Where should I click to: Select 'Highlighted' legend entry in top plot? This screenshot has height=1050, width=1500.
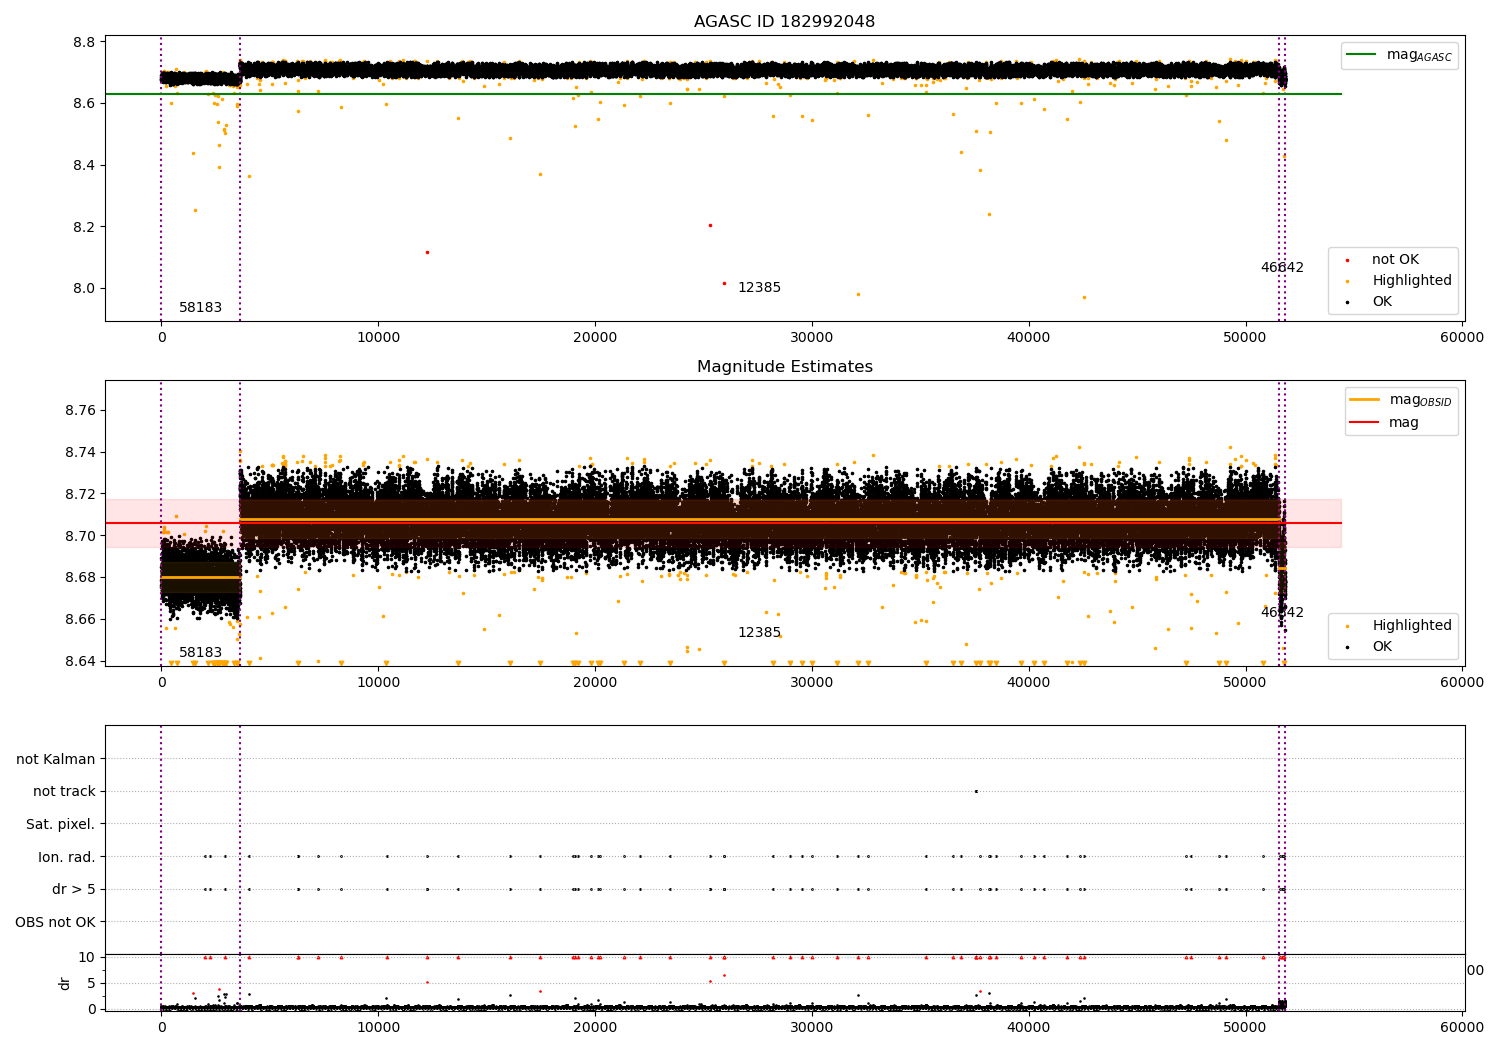click(x=1411, y=281)
